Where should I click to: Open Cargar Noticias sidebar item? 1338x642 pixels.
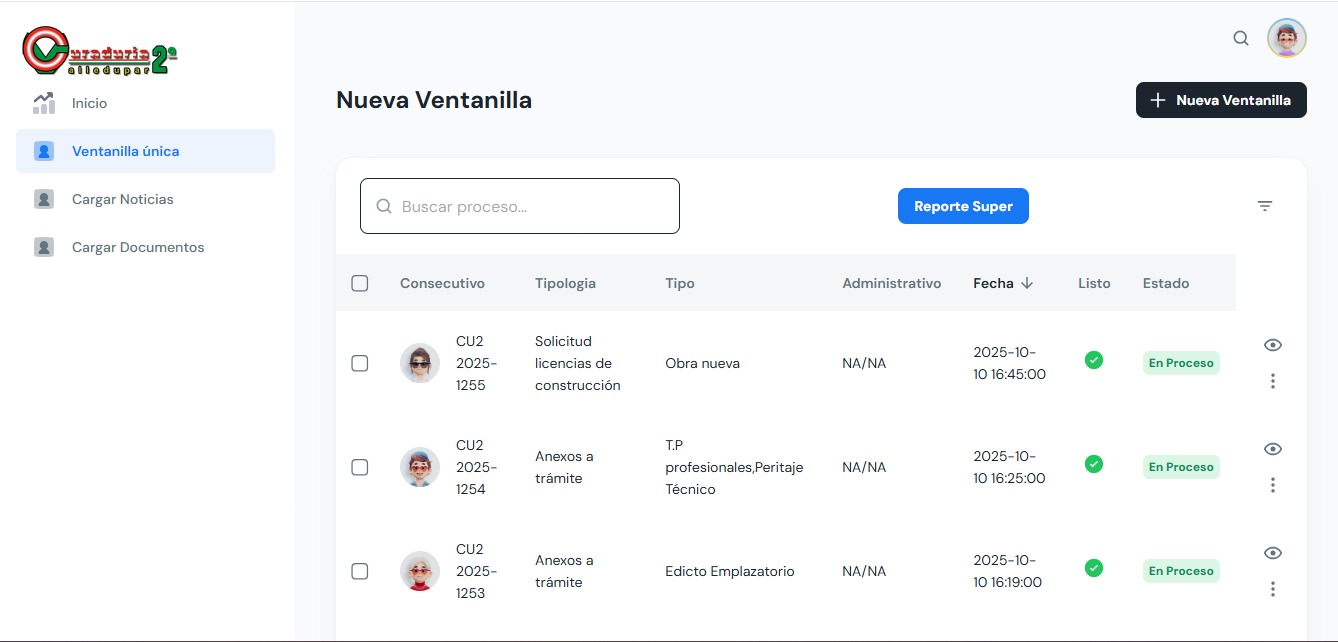point(122,199)
